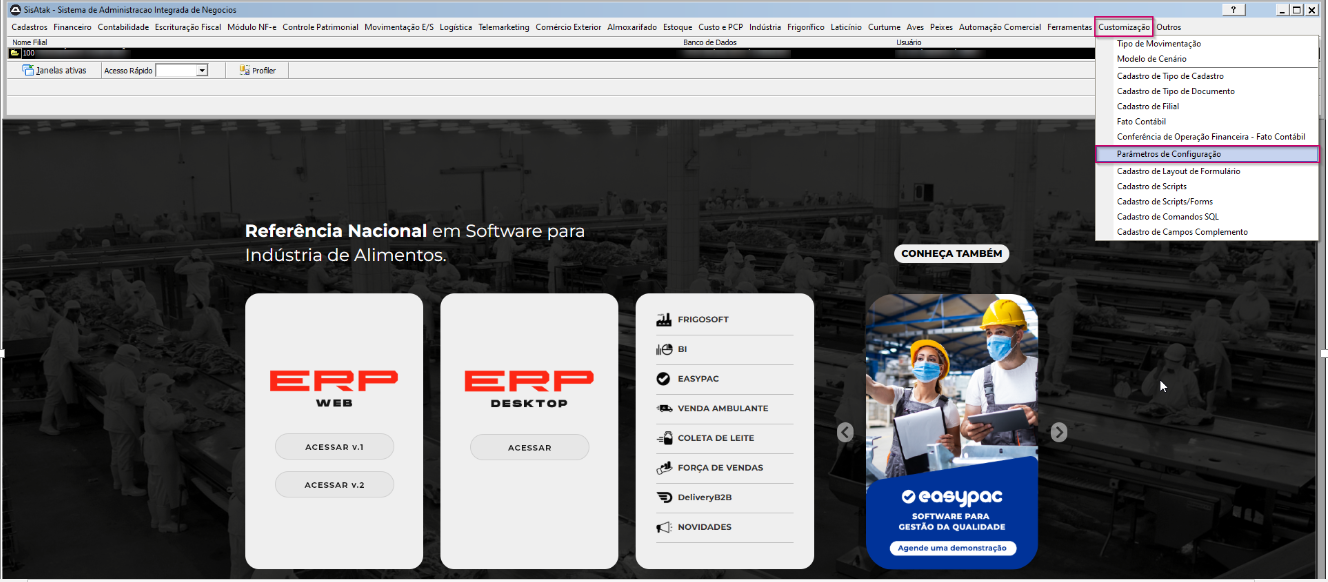
Task: Open the Peixes menu
Action: [x=941, y=27]
